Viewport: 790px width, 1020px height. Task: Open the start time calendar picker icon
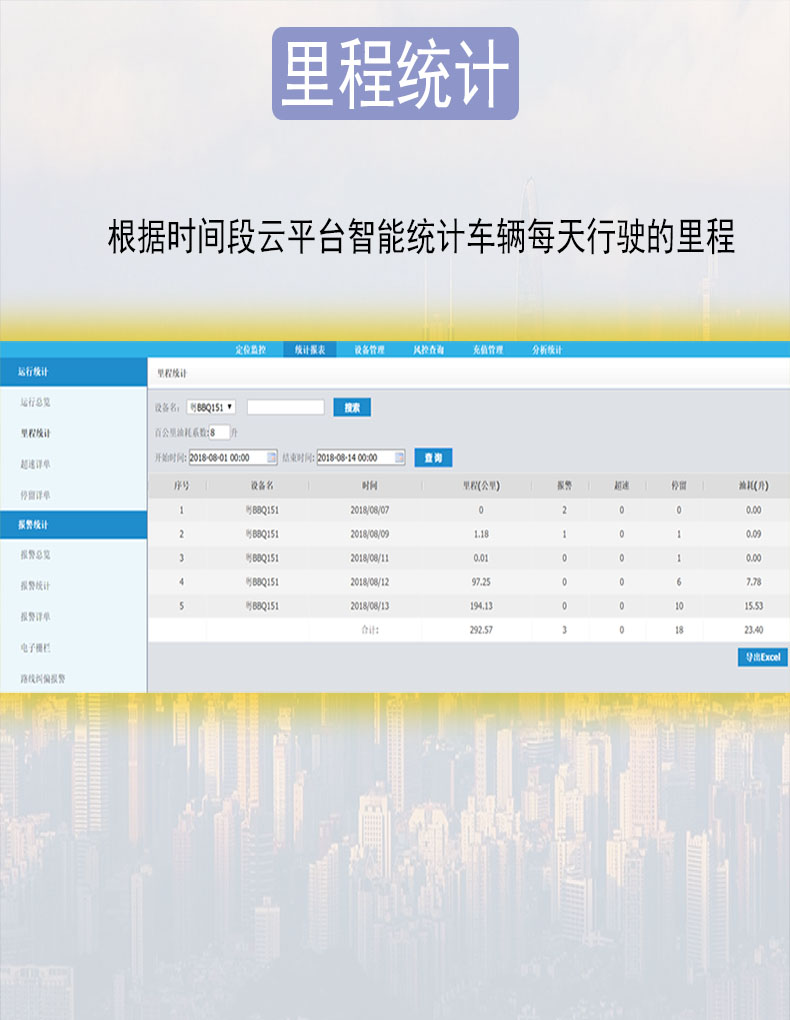pos(272,457)
